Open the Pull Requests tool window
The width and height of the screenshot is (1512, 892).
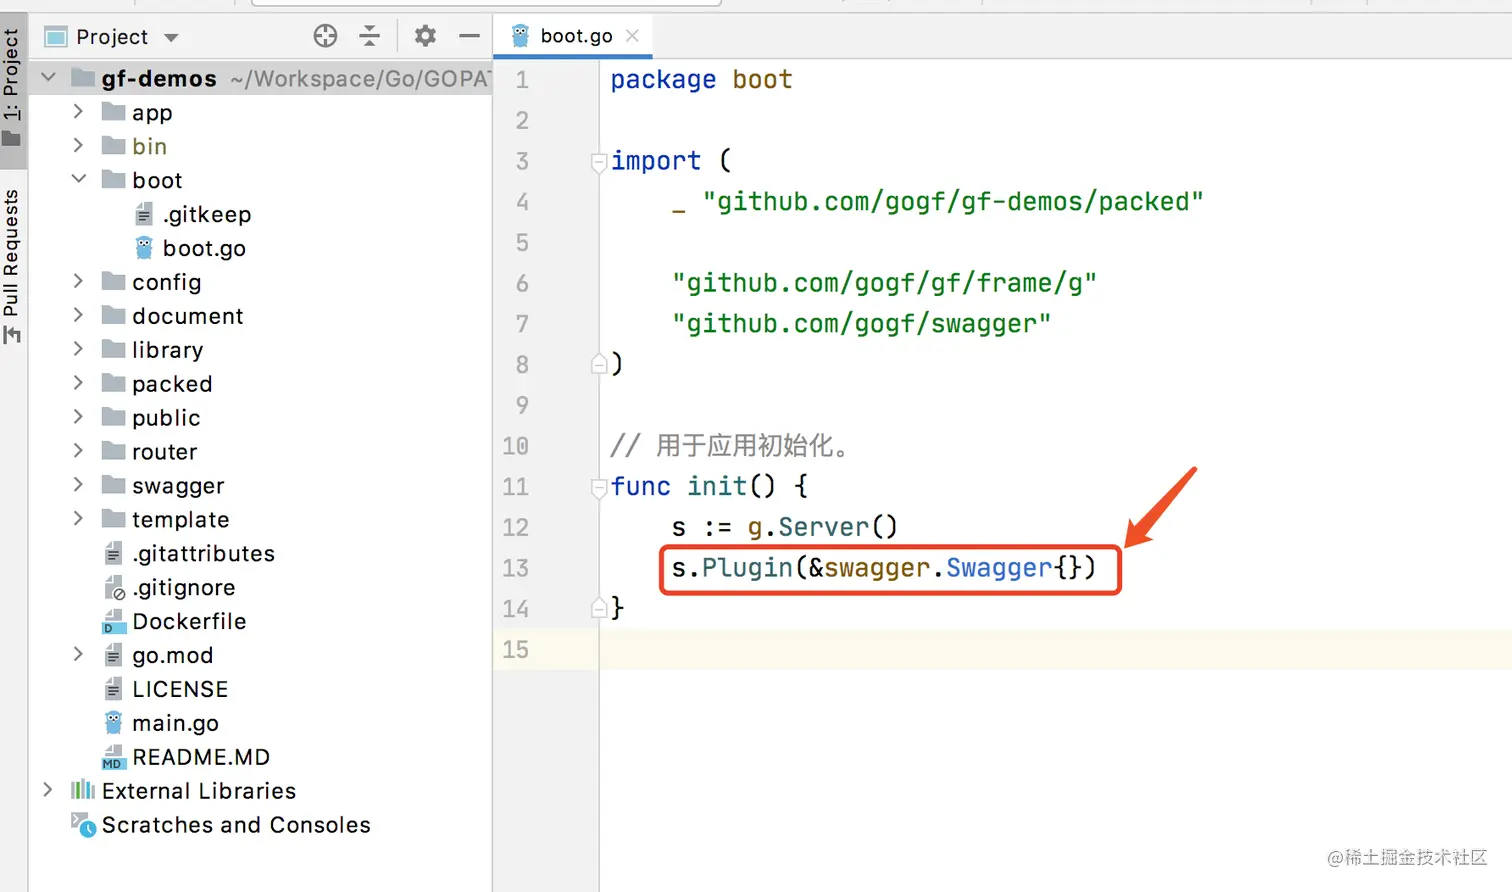tap(12, 266)
